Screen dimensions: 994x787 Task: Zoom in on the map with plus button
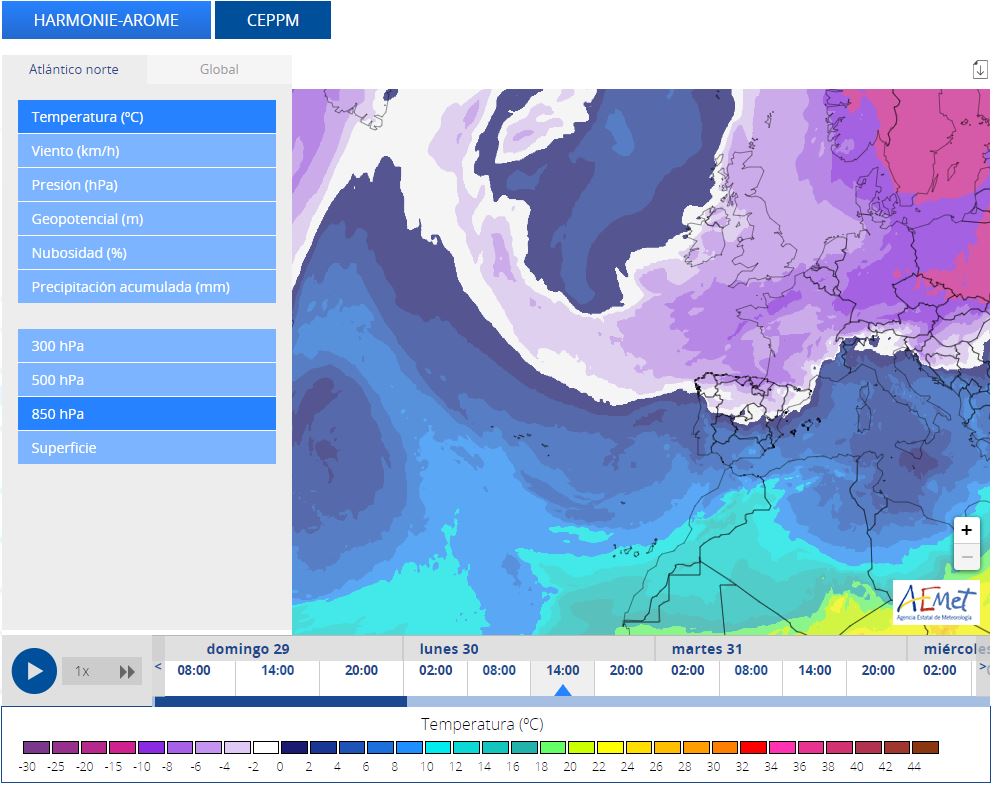[966, 530]
